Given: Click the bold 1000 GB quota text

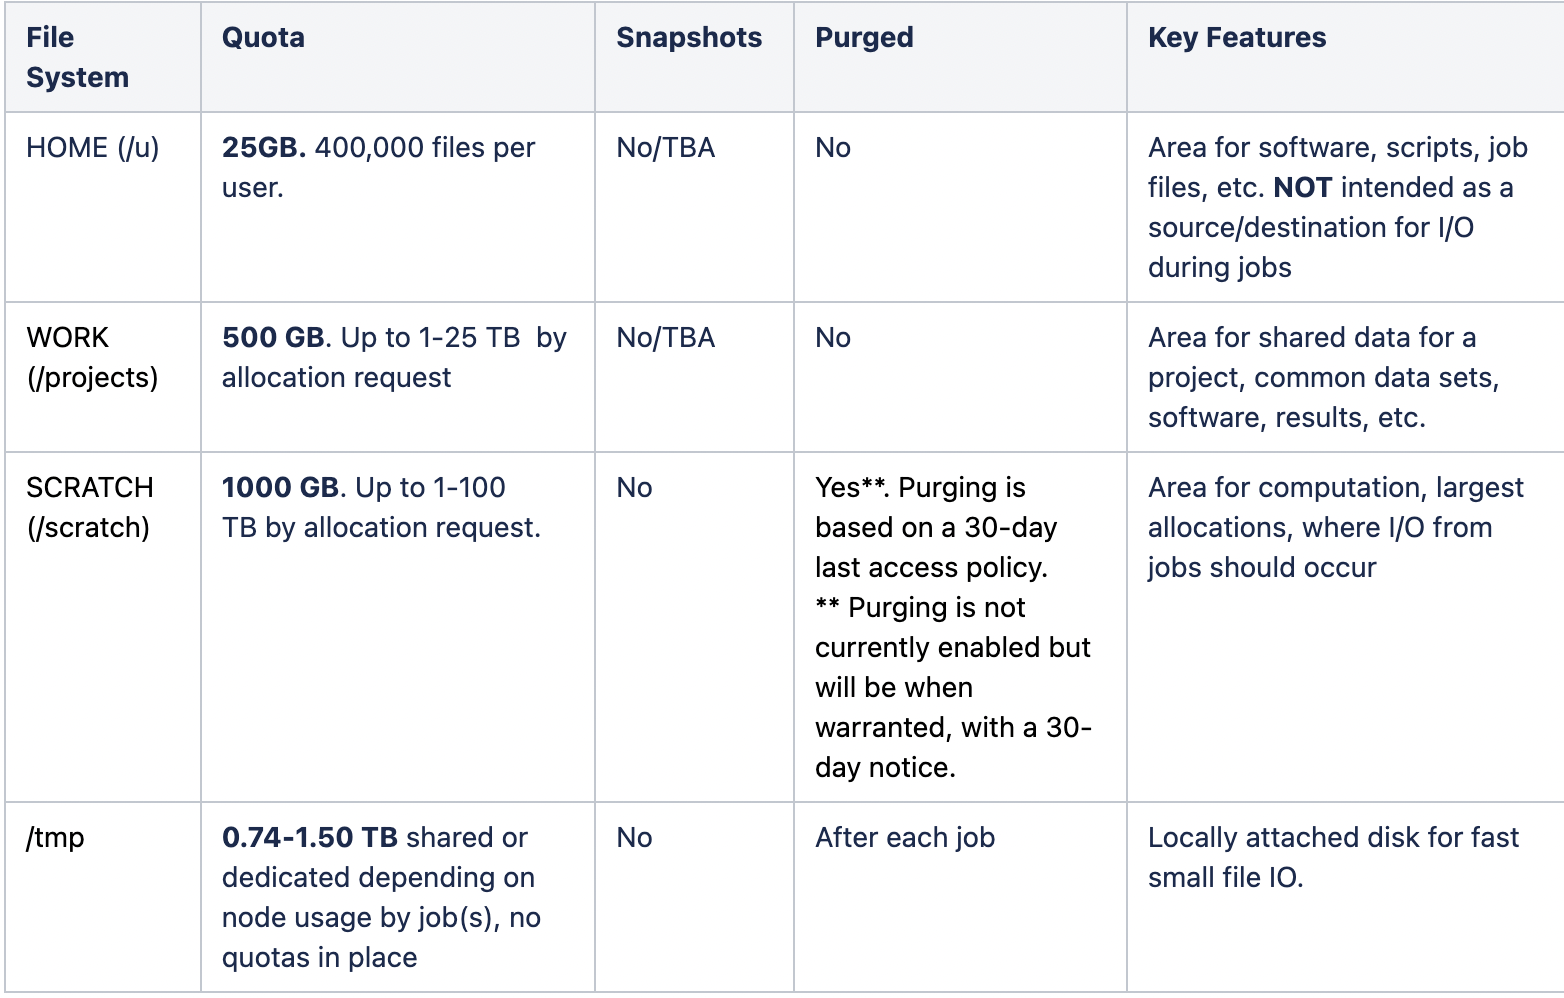Looking at the screenshot, I should point(281,487).
